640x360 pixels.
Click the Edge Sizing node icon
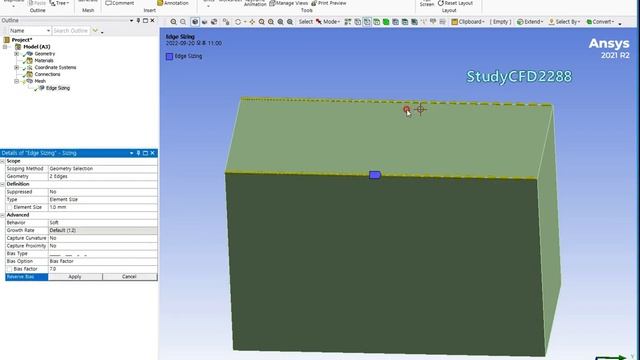41,88
